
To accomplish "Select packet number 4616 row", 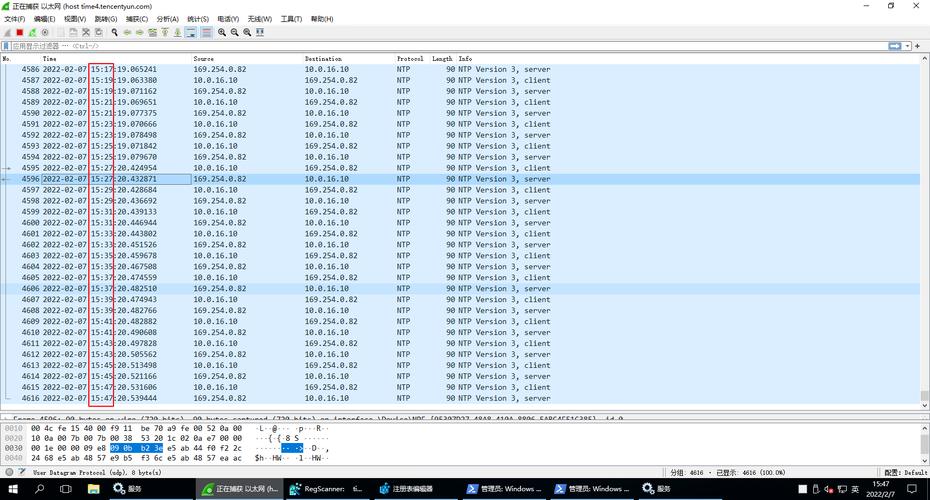I will 460,399.
